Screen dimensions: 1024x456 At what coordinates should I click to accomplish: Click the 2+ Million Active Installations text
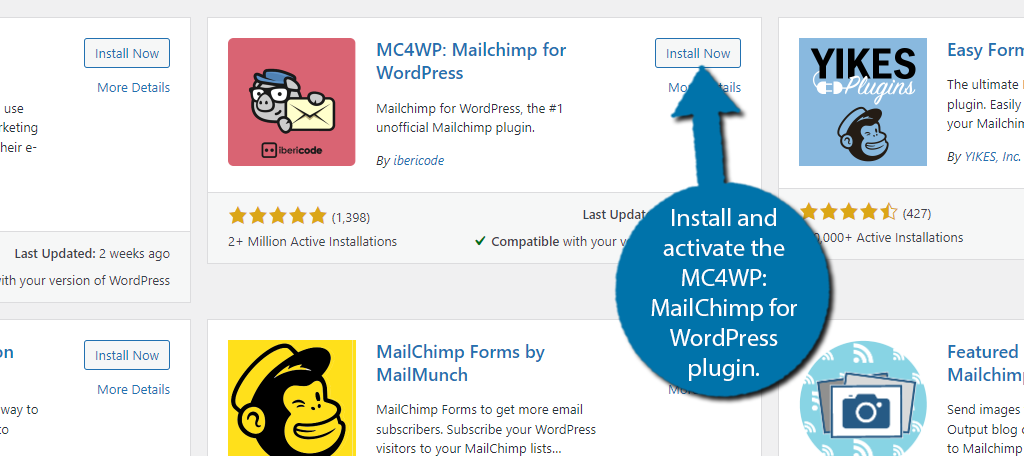coord(312,241)
